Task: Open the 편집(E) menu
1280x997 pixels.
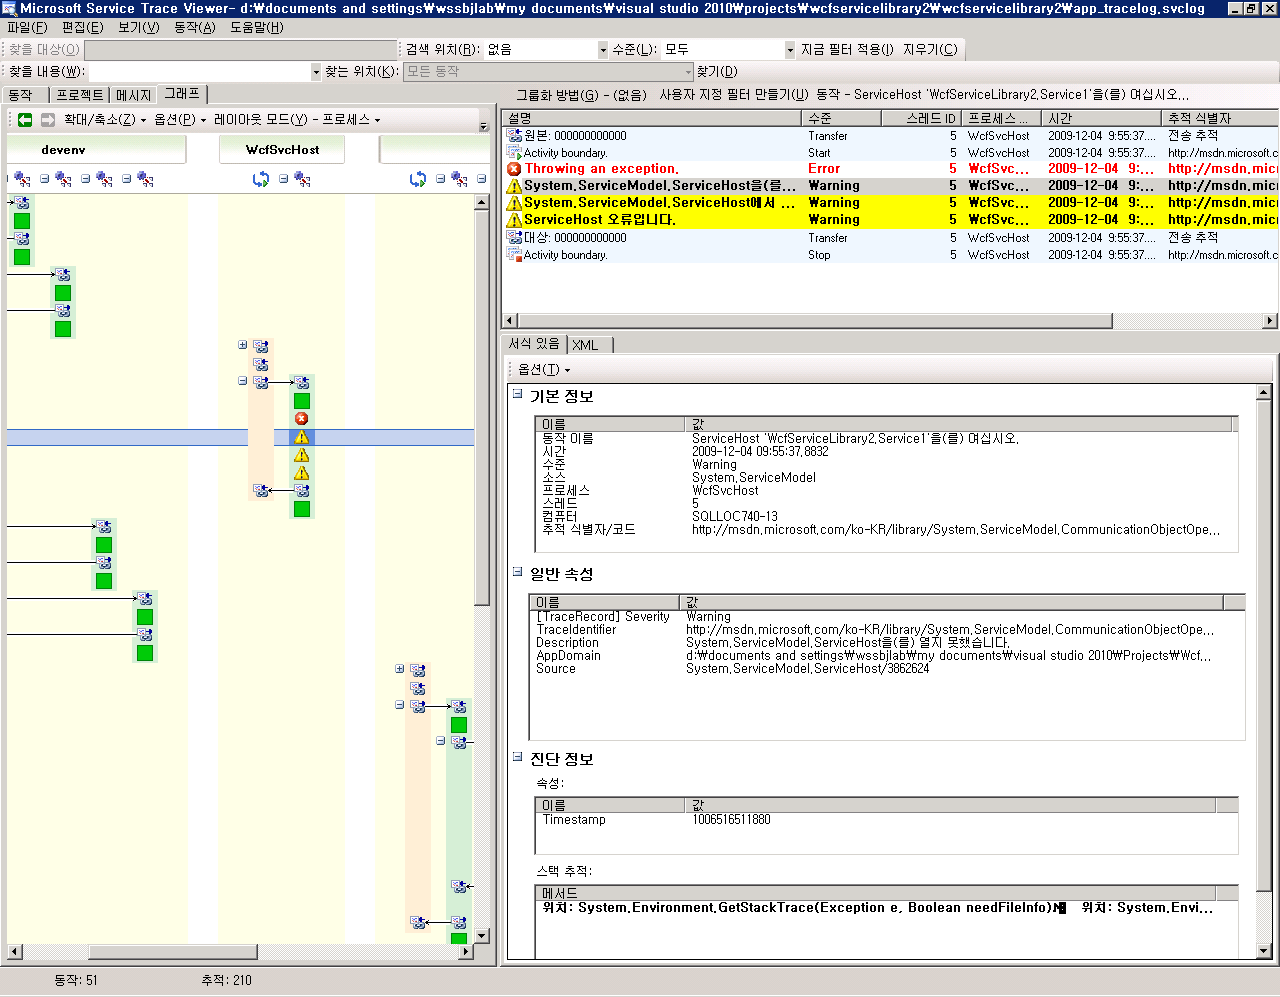Action: click(x=82, y=27)
